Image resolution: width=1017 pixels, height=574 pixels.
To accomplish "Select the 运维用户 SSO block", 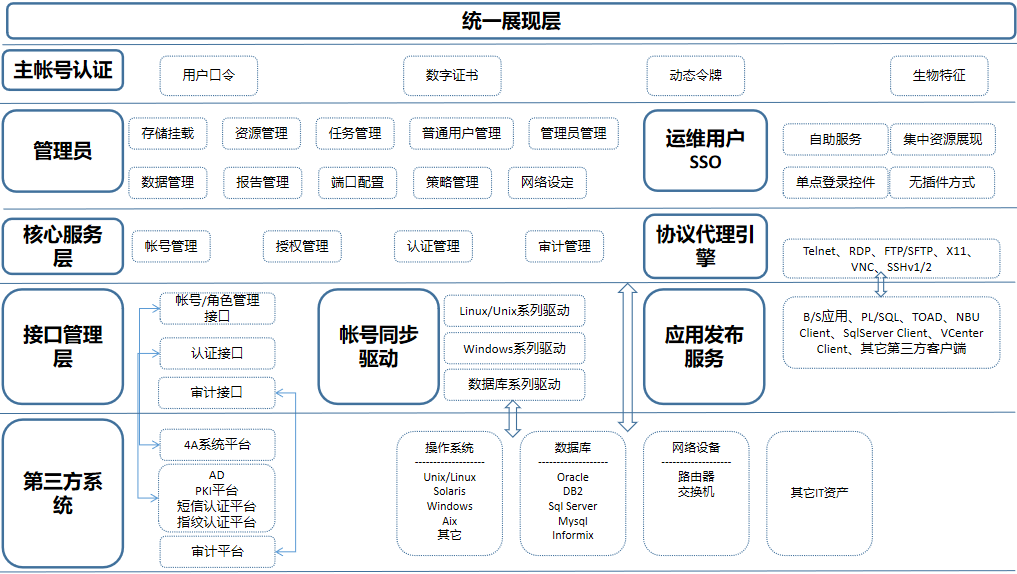I will (705, 150).
